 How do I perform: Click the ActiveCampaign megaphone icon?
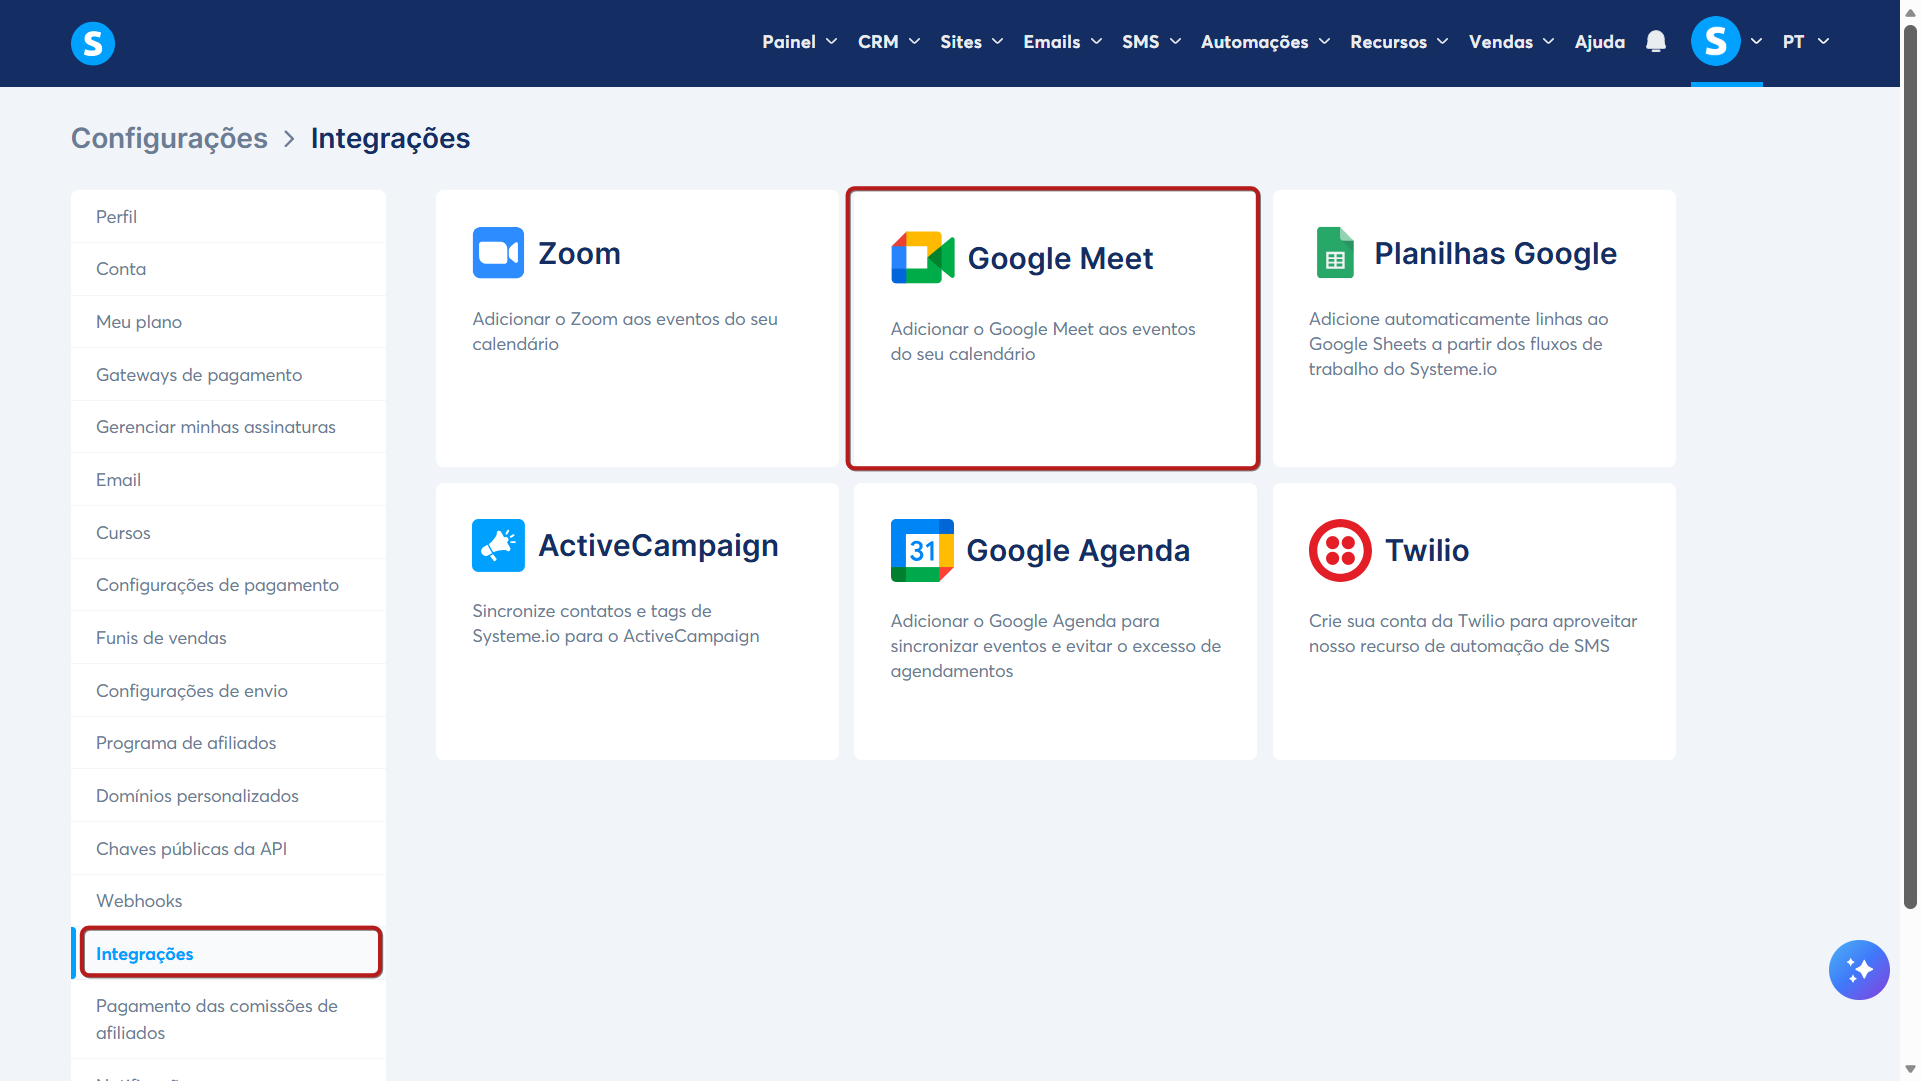498,546
